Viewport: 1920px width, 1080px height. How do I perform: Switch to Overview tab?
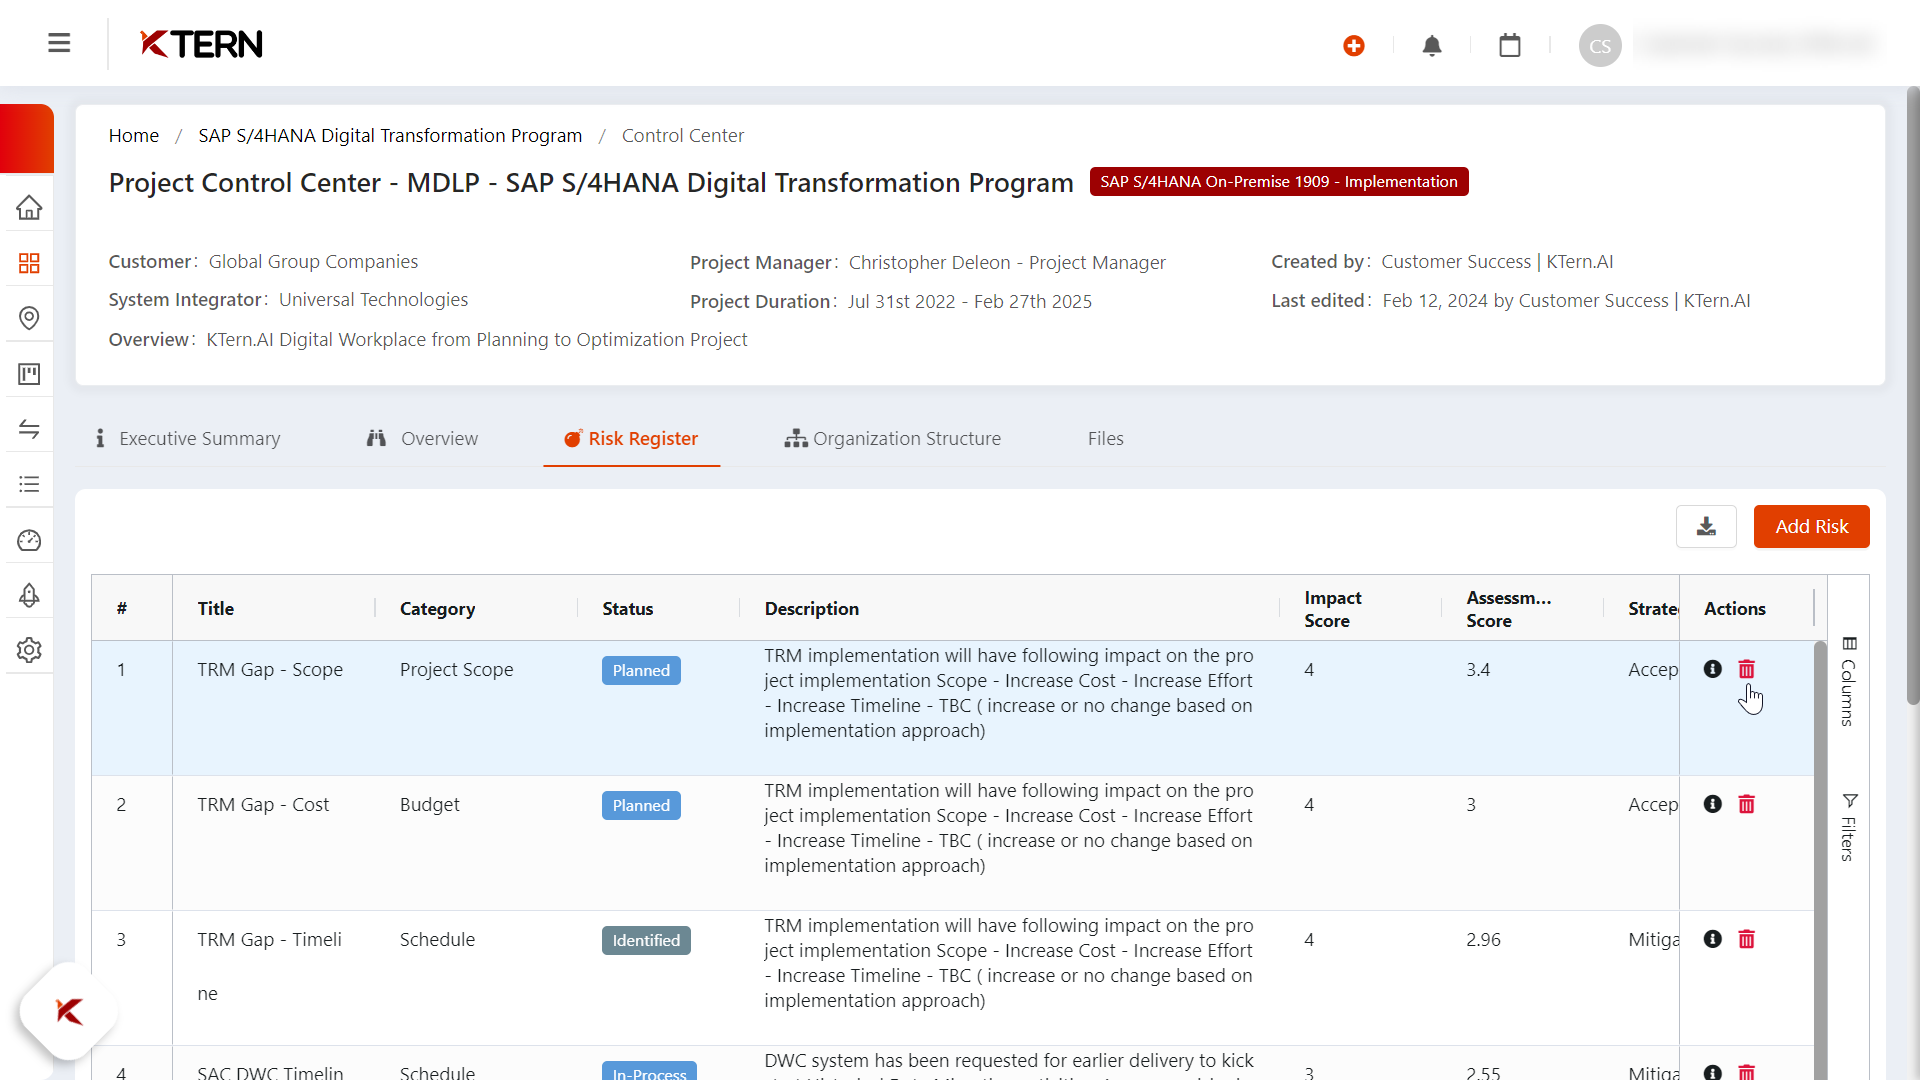click(422, 438)
